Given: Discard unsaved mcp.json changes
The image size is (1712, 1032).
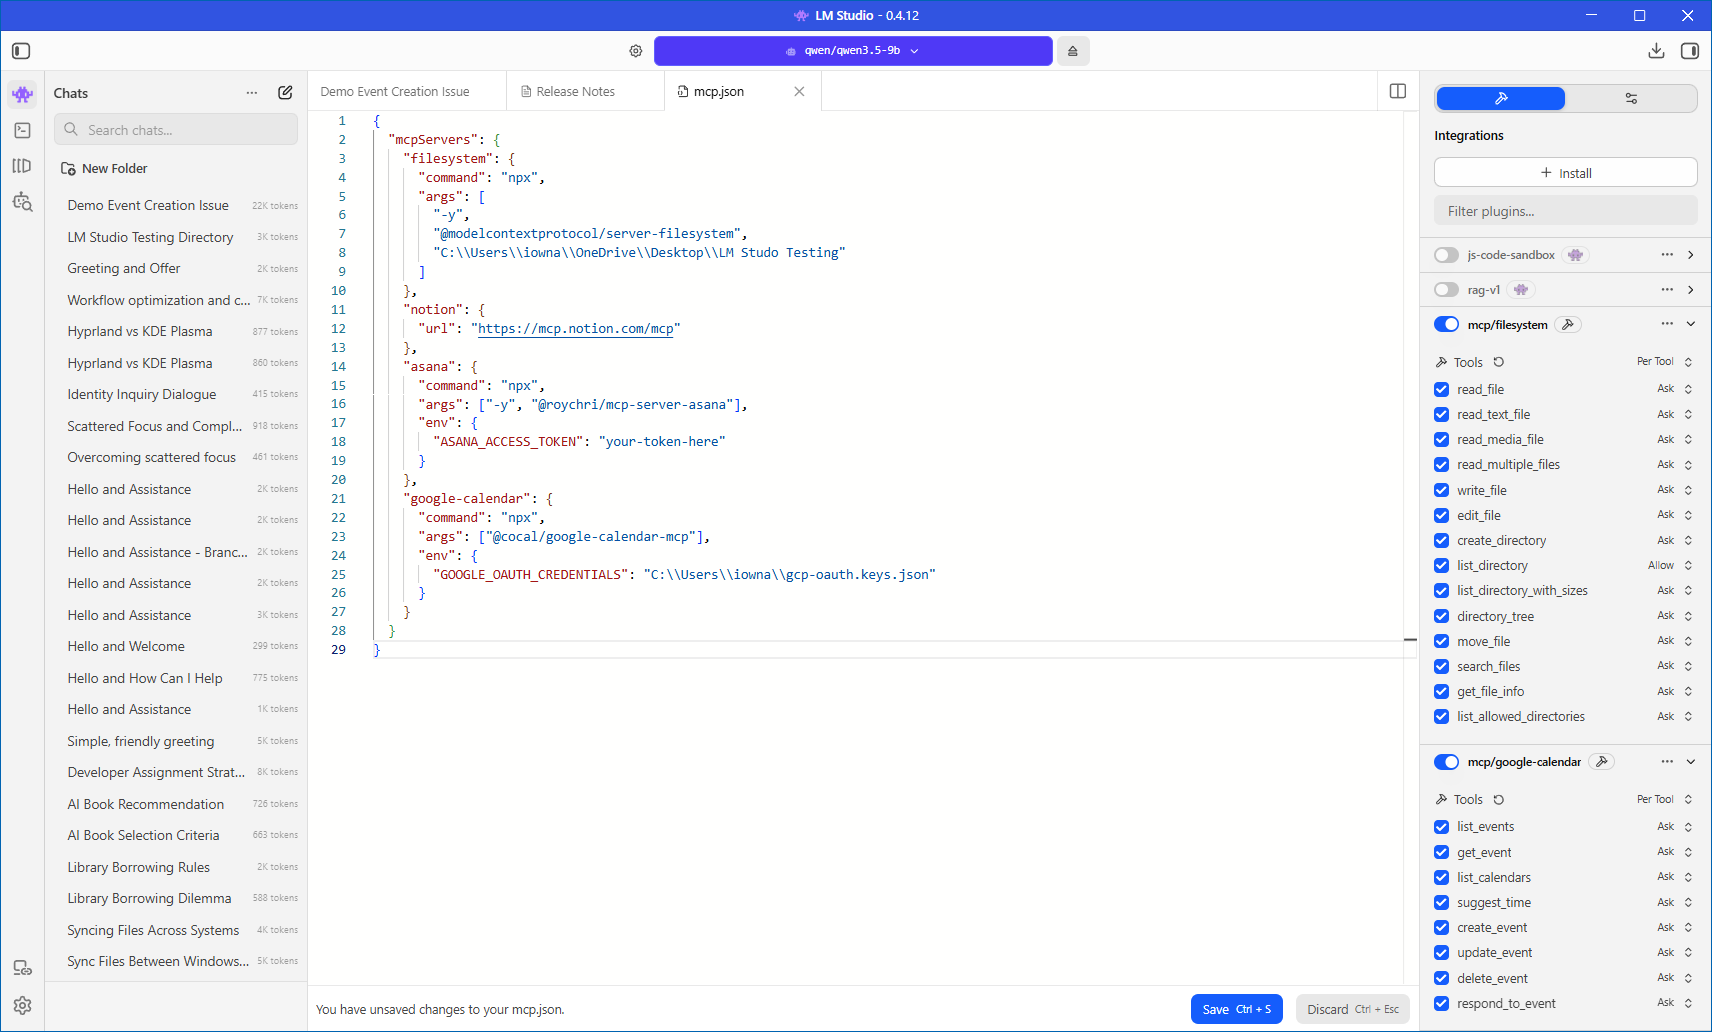Looking at the screenshot, I should pyautogui.click(x=1353, y=1009).
